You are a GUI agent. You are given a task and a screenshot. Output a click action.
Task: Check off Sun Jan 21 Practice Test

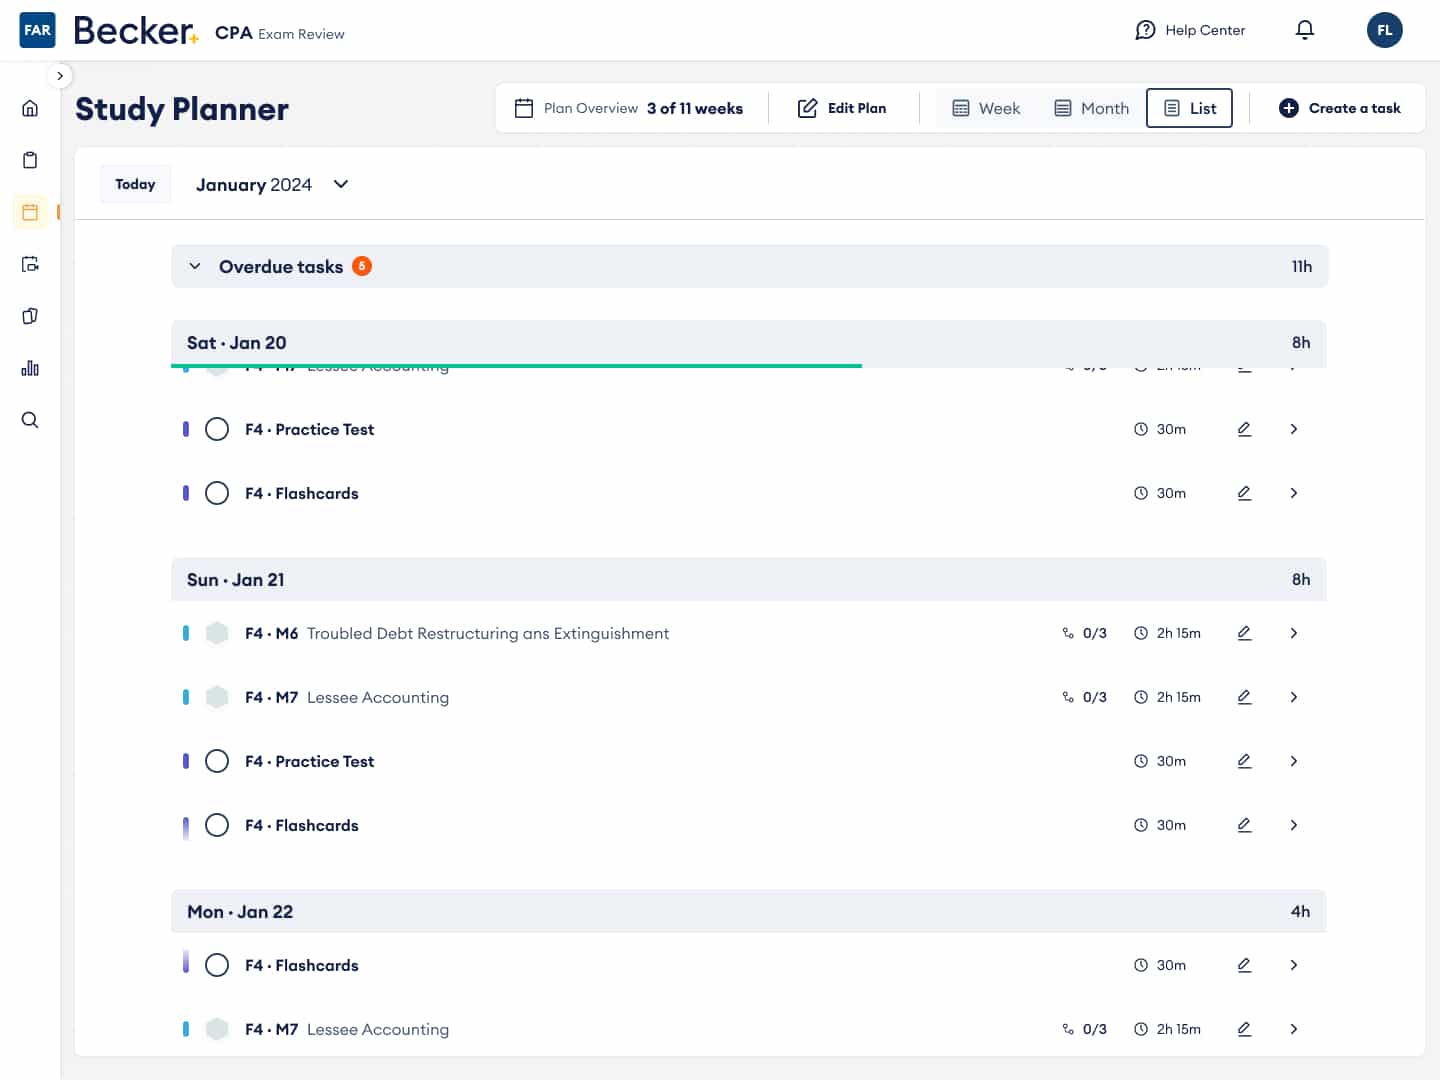pyautogui.click(x=217, y=761)
